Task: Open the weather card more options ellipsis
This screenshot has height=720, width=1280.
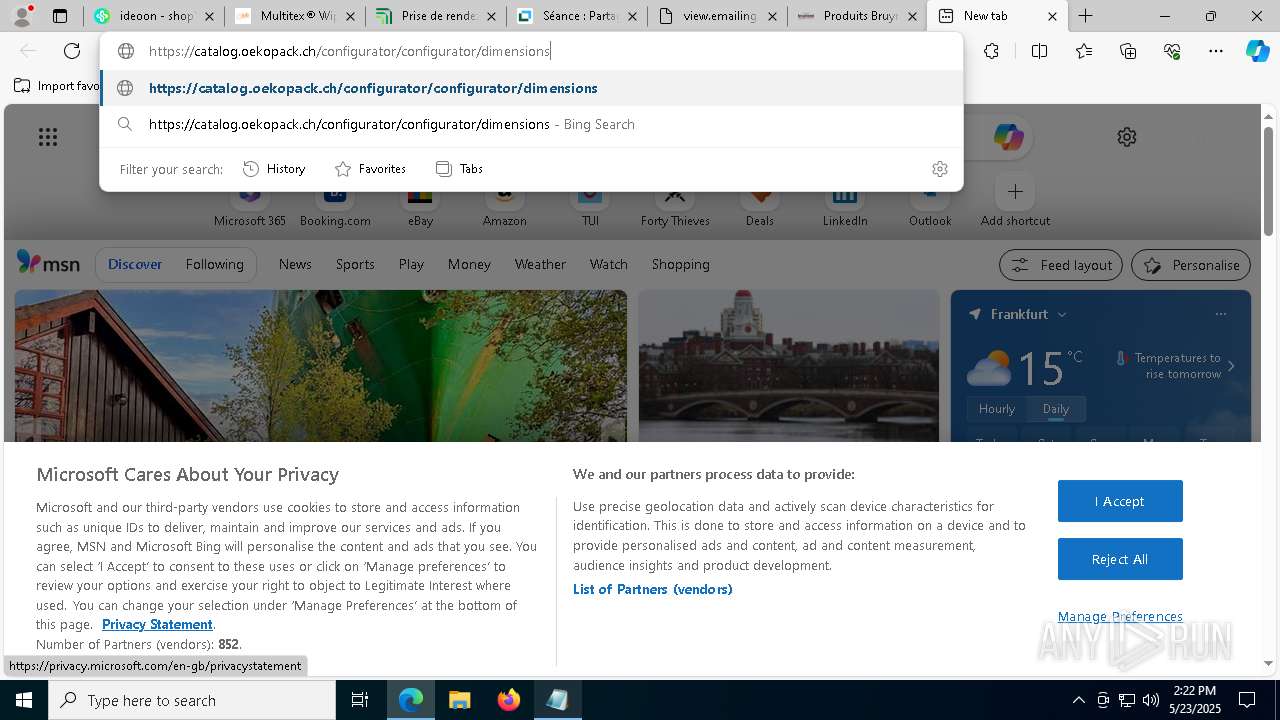Action: 1220,314
